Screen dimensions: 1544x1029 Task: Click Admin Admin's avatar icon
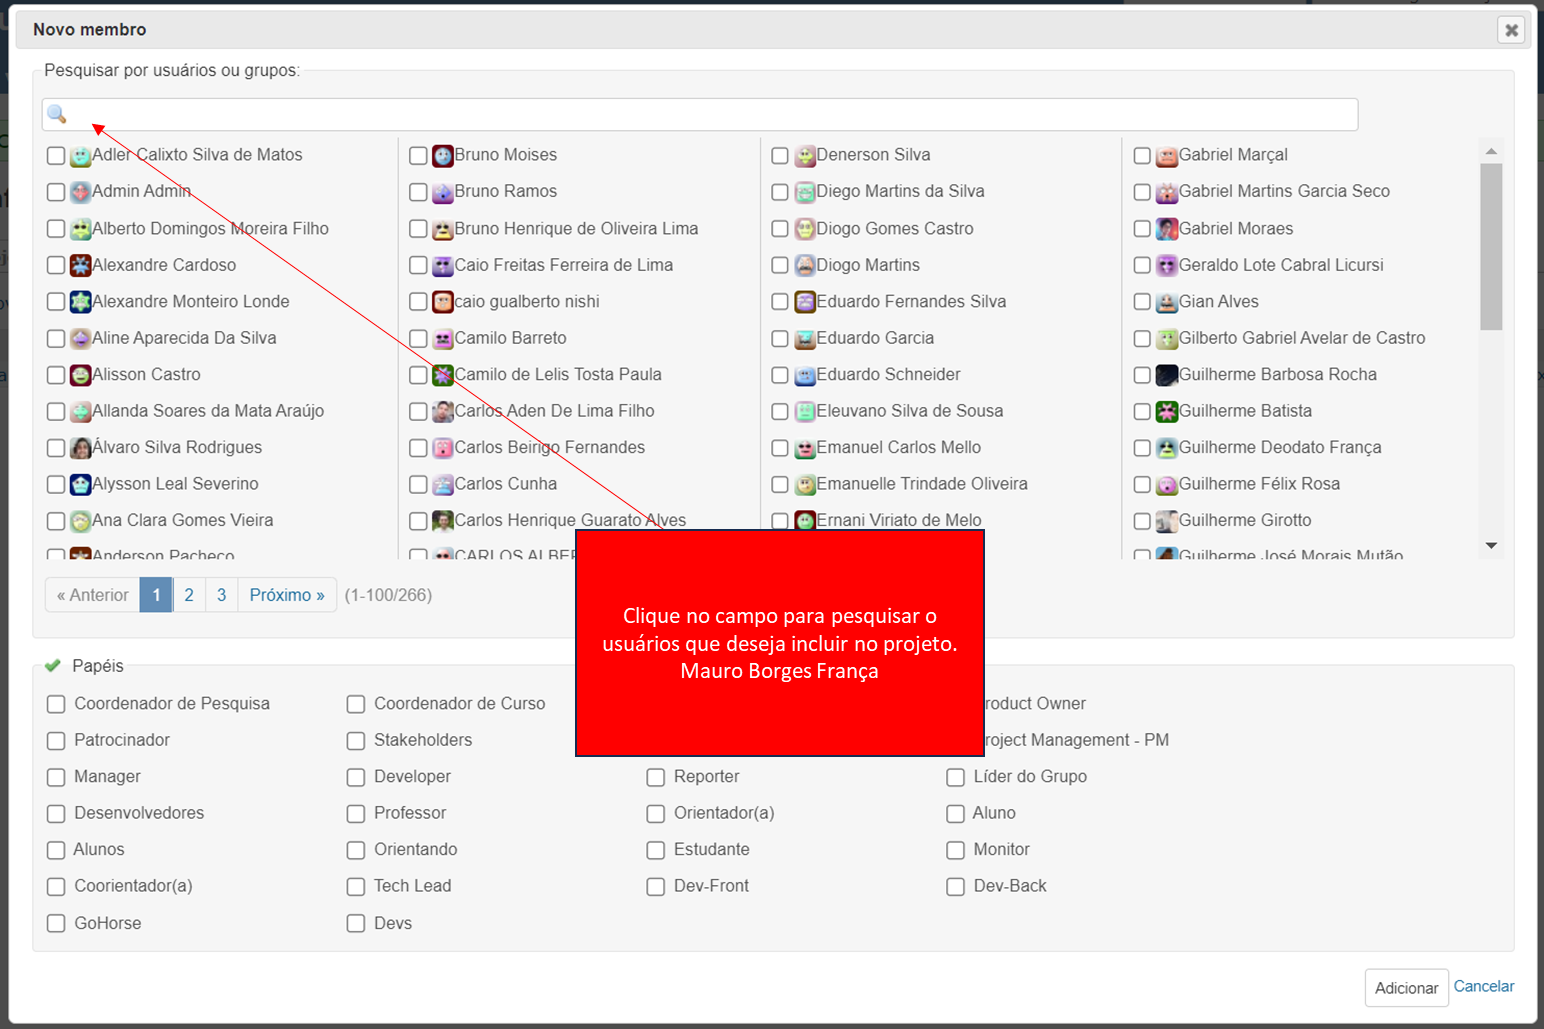[x=81, y=192]
